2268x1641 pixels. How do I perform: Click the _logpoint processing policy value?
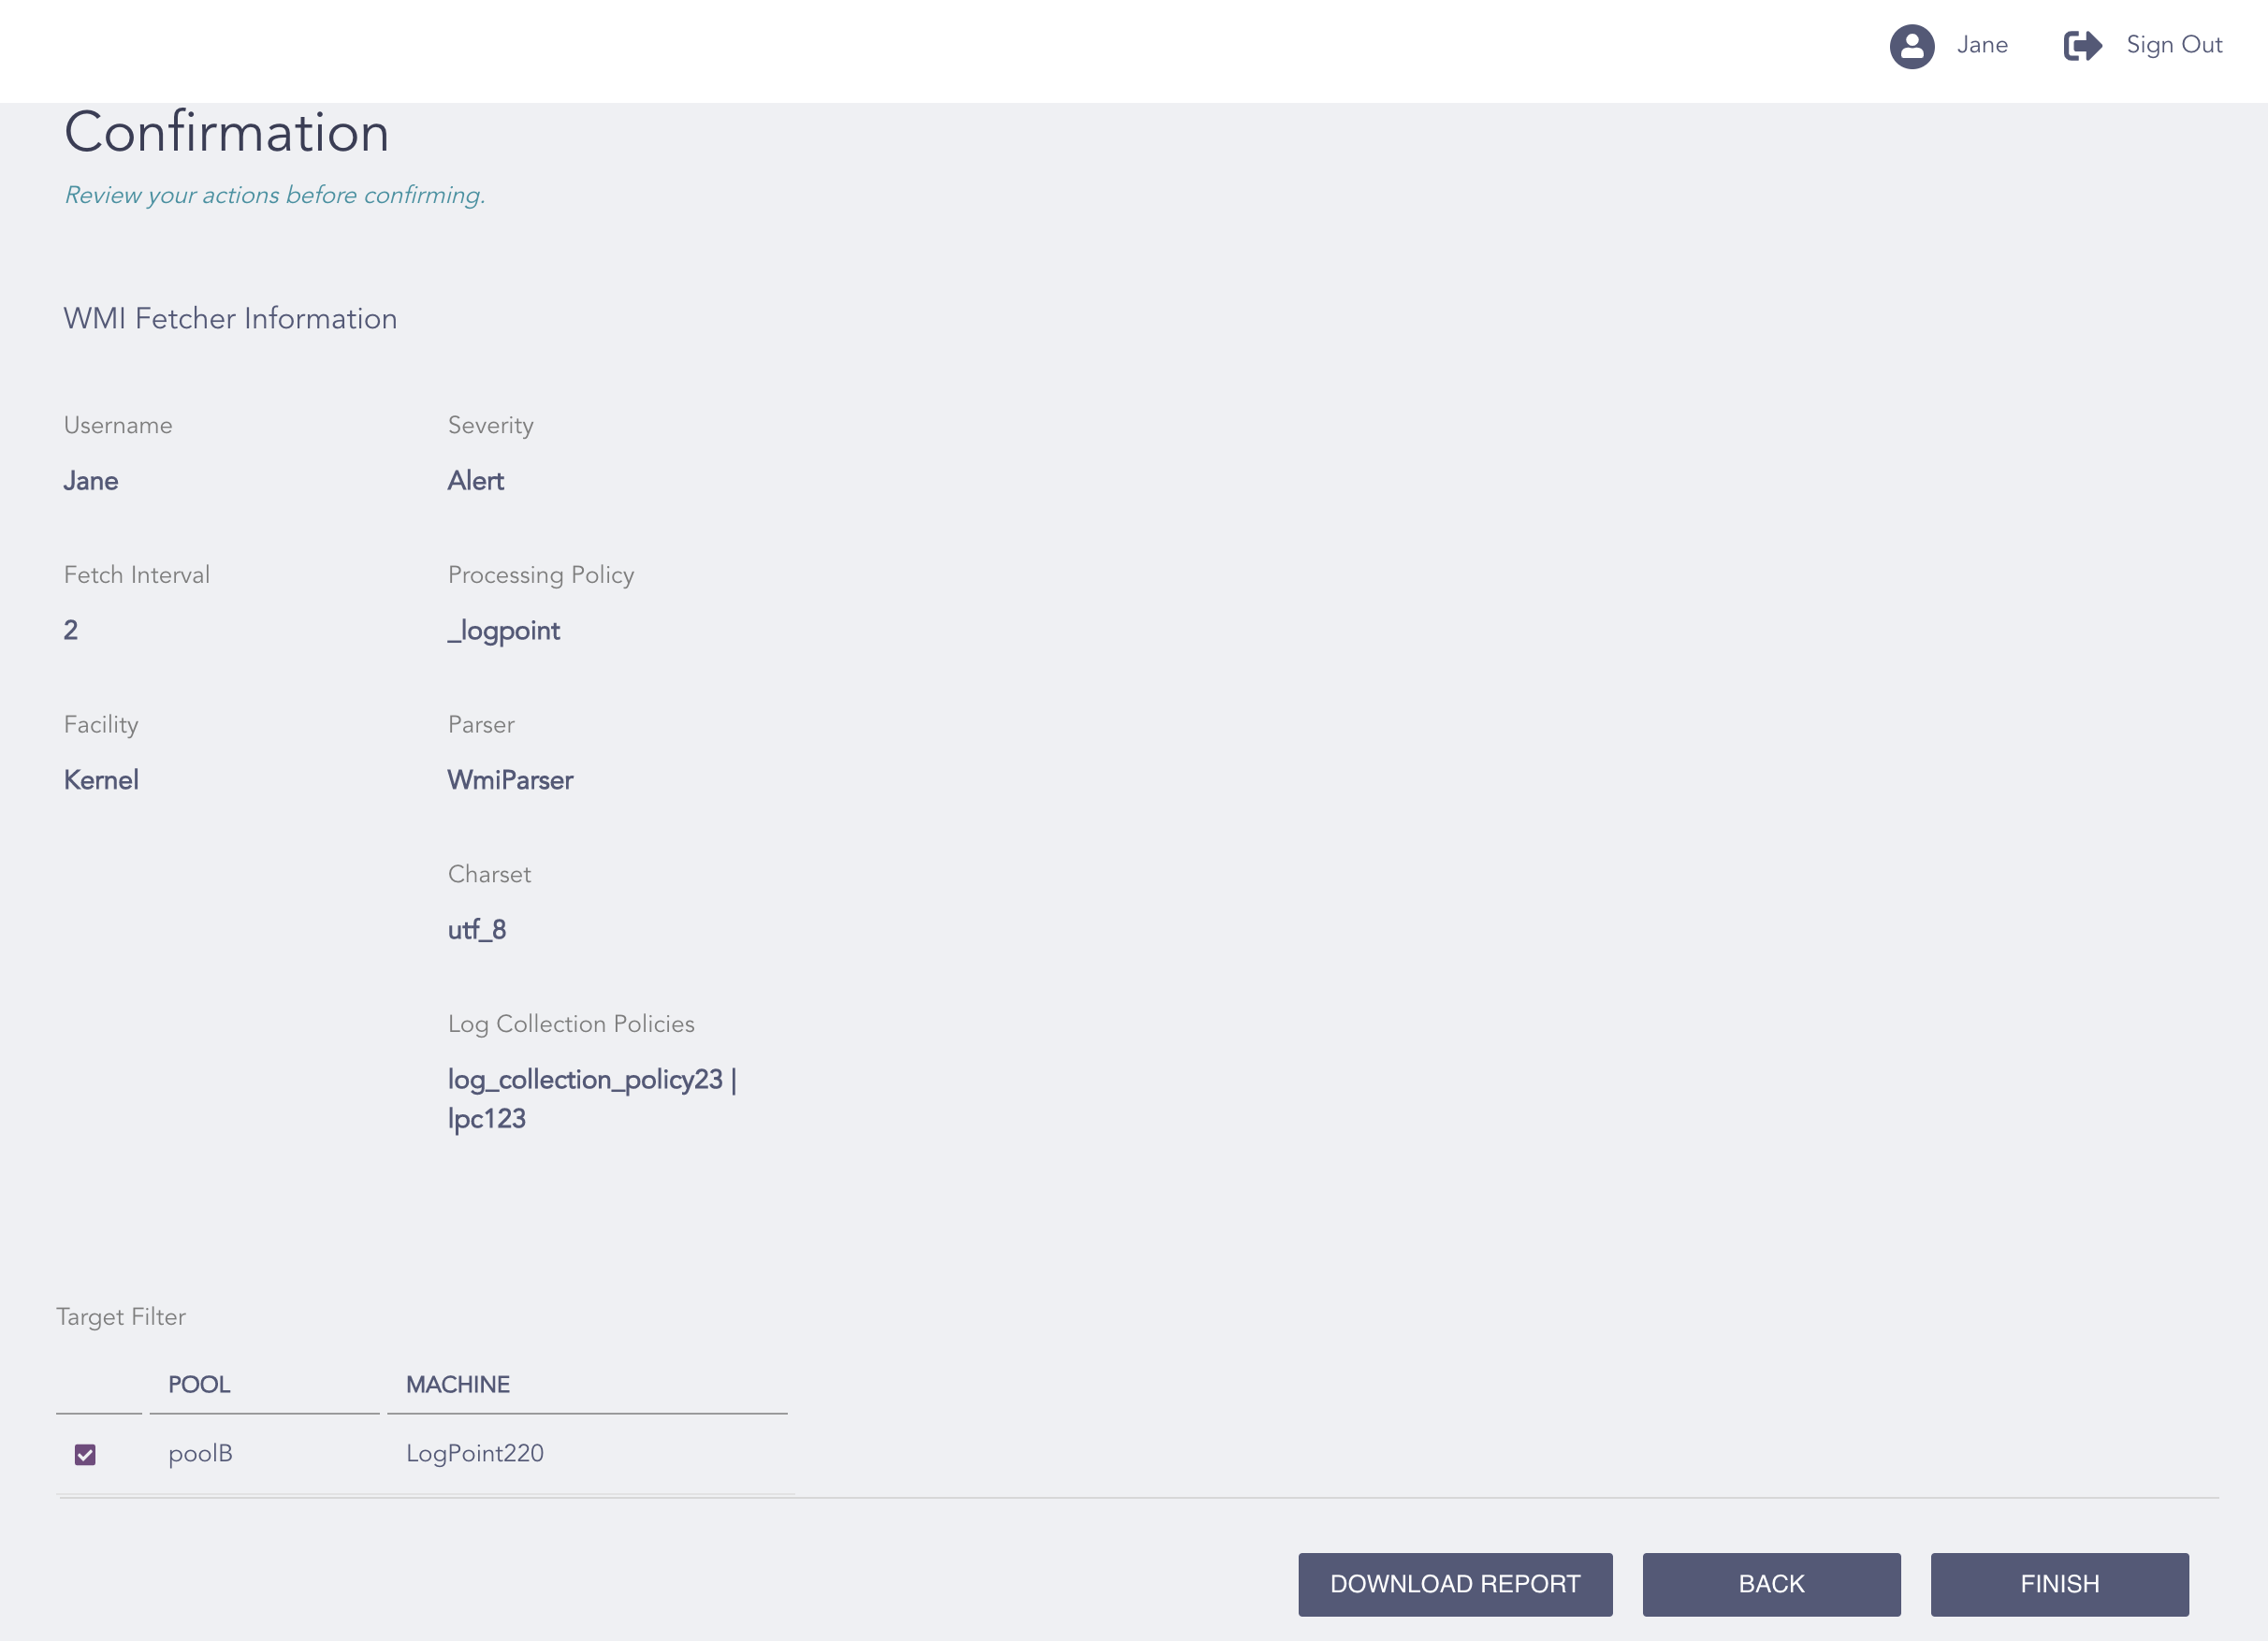pos(503,630)
